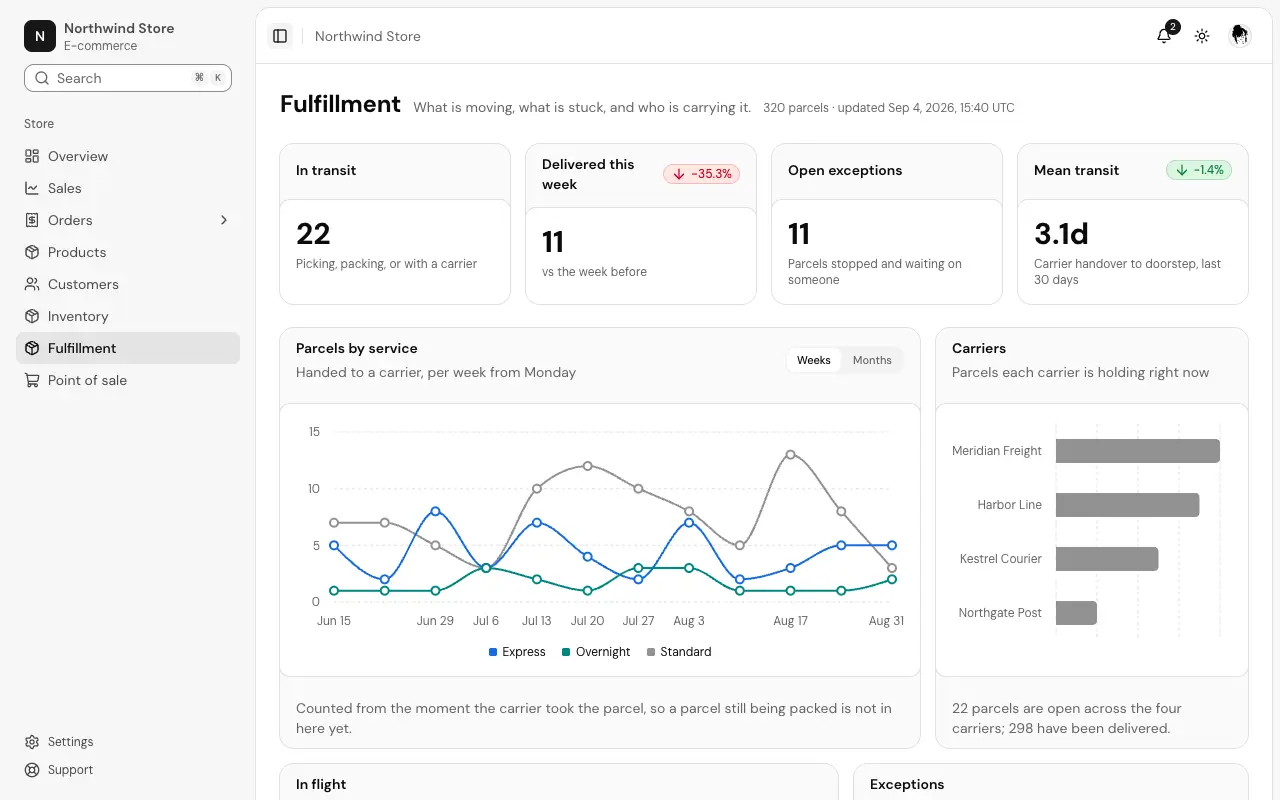This screenshot has width=1280, height=800.
Task: Go to Sales in sidebar
Action: click(x=128, y=188)
